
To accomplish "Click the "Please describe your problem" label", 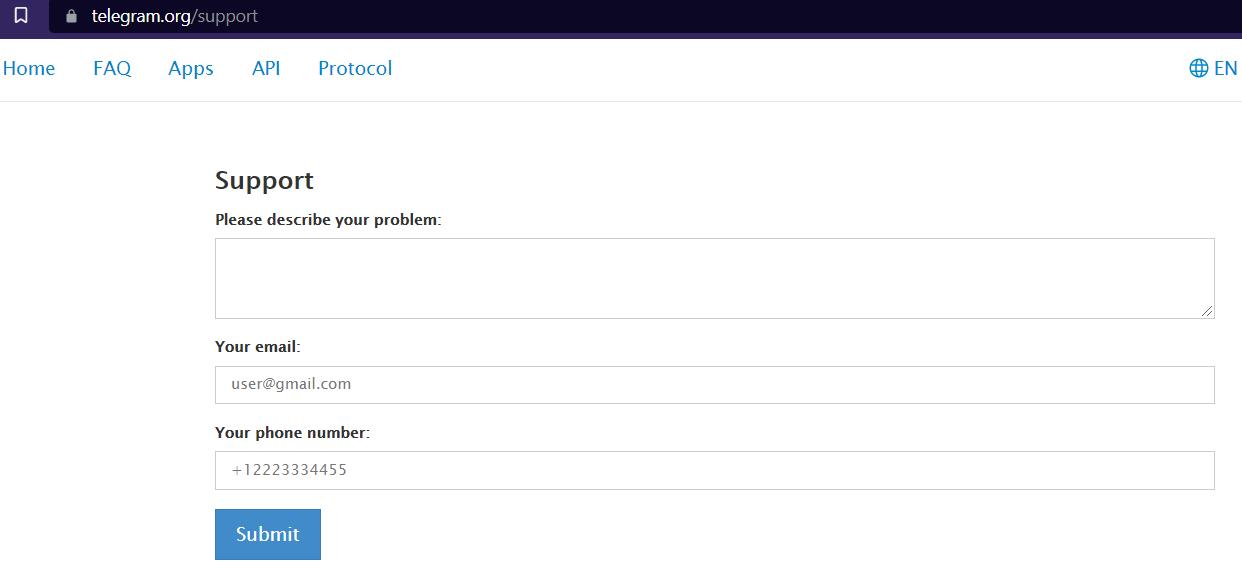I will (328, 219).
